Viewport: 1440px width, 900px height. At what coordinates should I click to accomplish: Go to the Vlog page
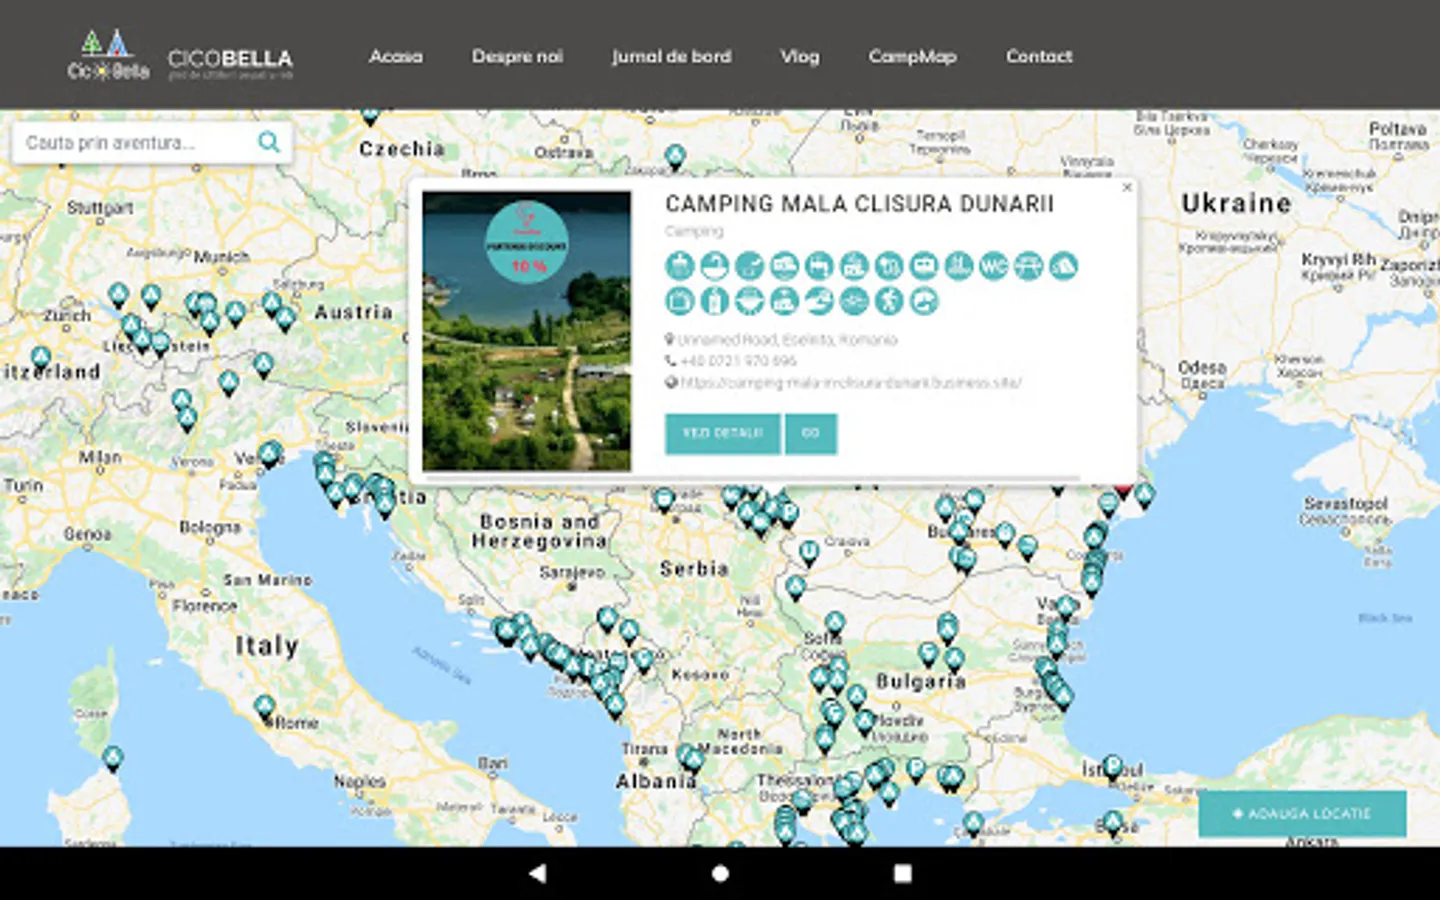tap(800, 56)
